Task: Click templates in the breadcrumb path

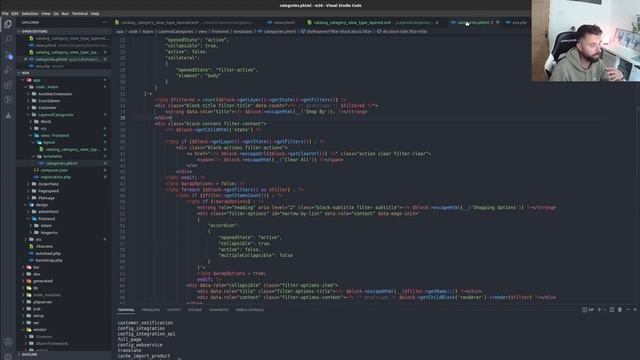Action: [x=243, y=31]
